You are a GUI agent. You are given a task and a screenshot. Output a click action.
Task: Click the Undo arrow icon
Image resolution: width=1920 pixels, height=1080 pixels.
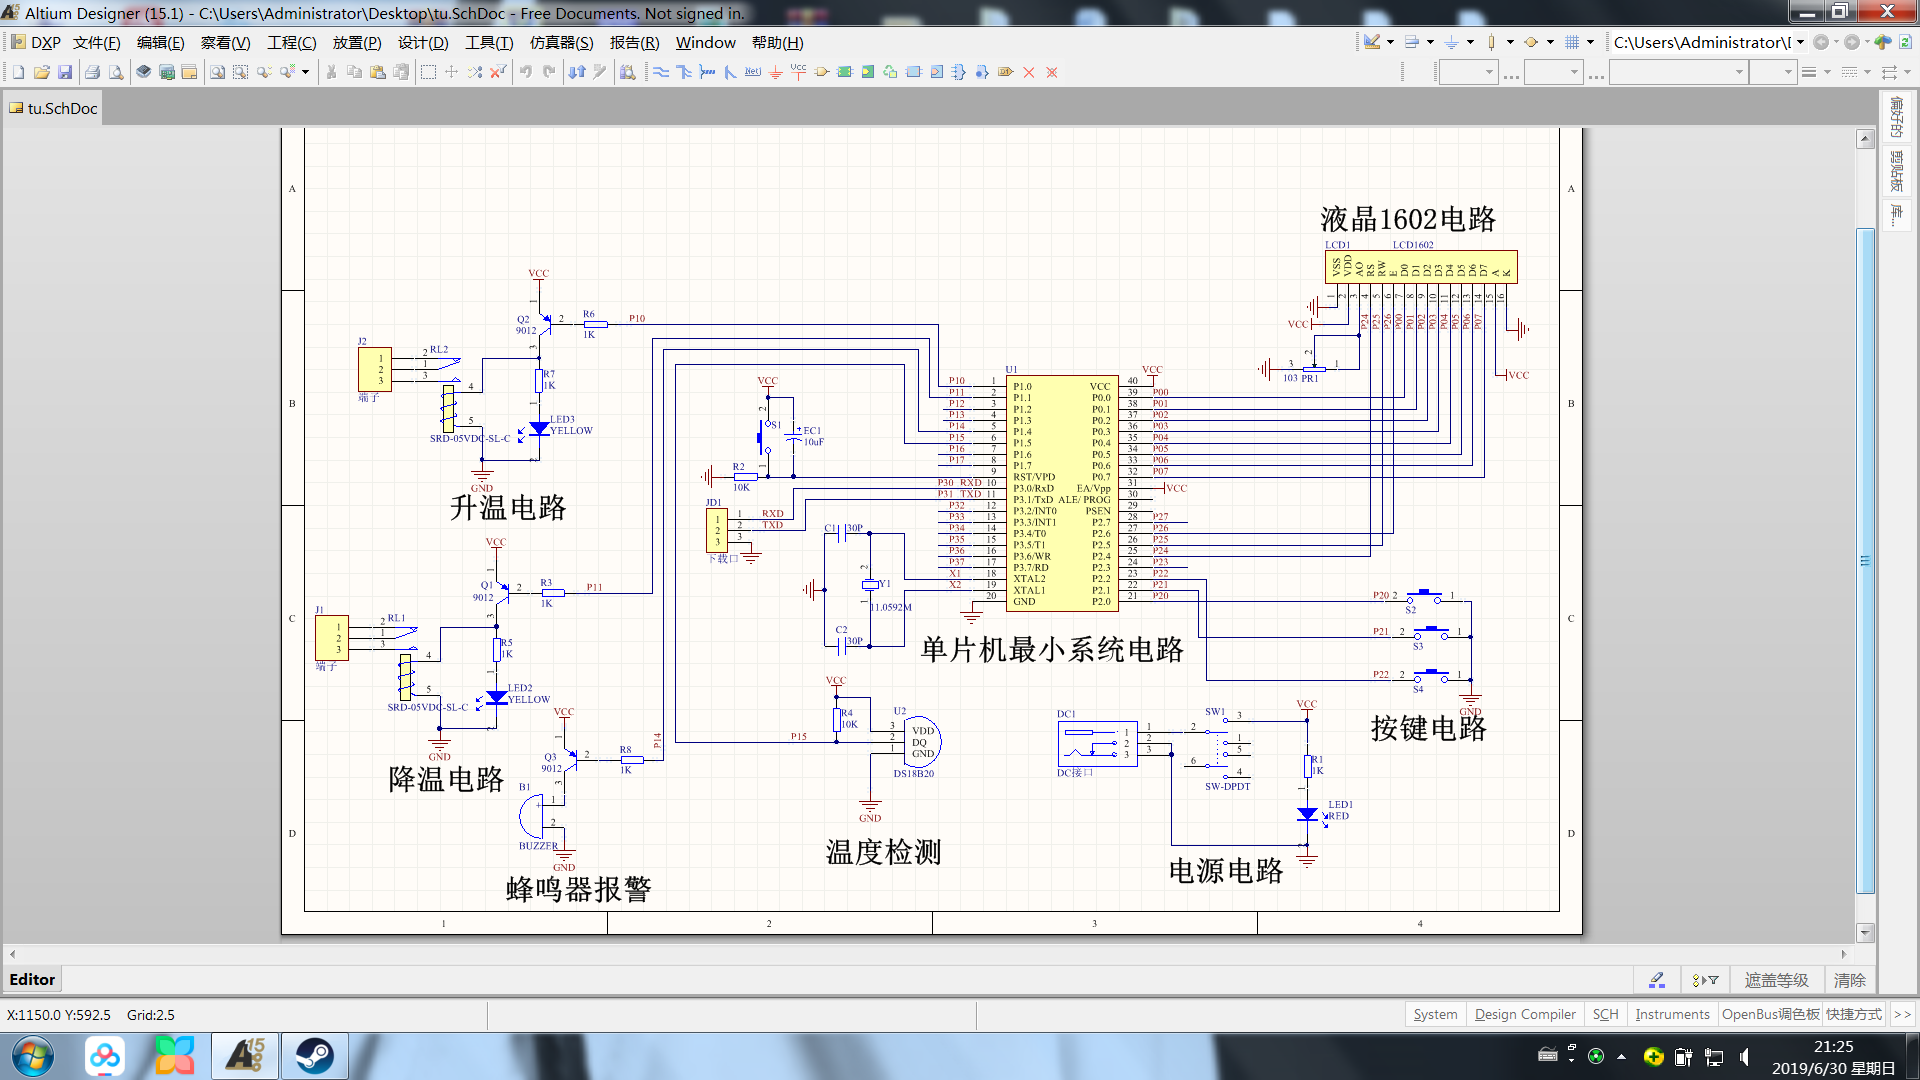(526, 72)
